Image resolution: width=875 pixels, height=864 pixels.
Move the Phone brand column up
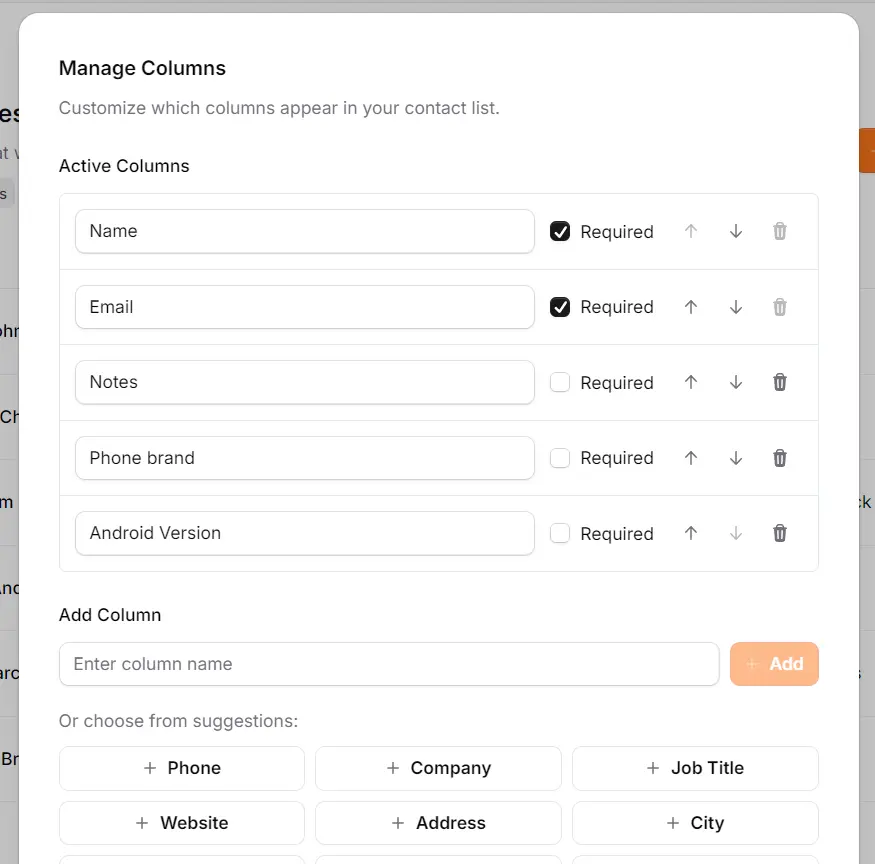690,458
